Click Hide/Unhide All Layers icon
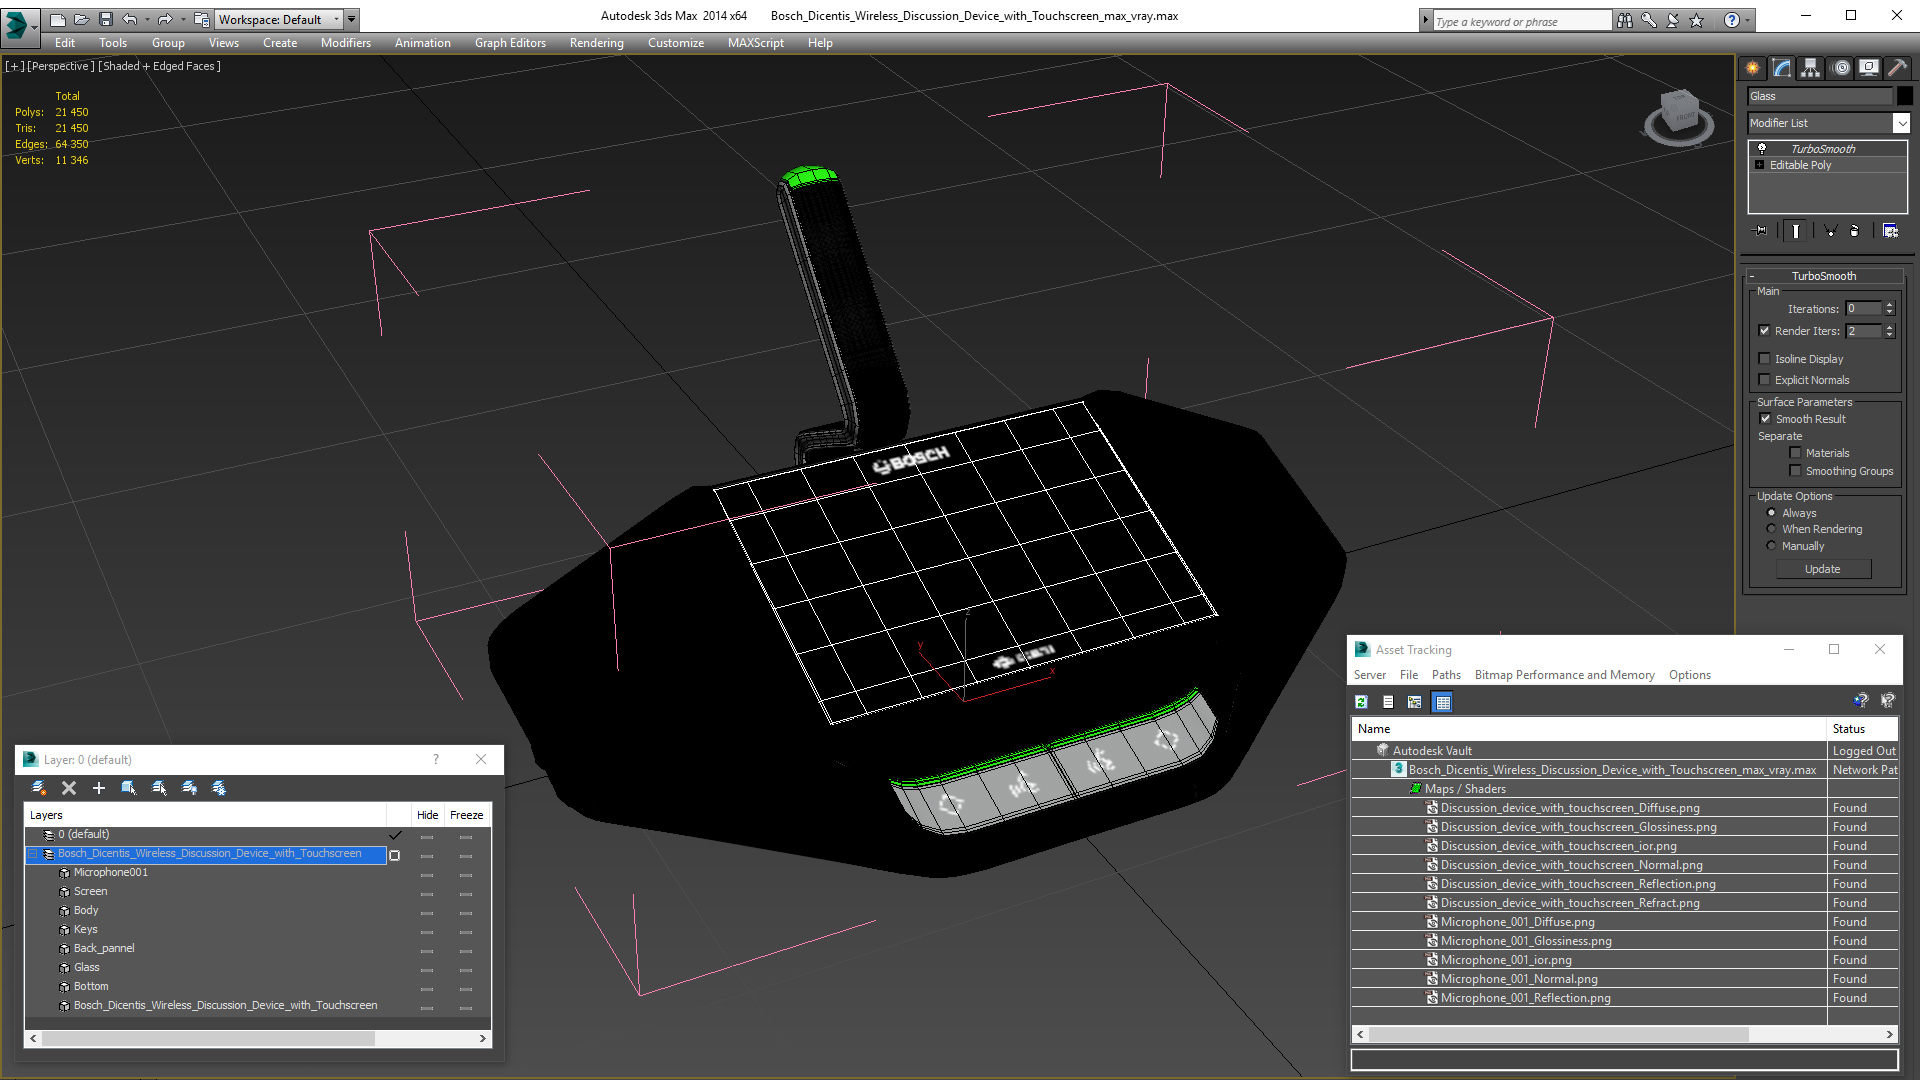 [x=189, y=788]
